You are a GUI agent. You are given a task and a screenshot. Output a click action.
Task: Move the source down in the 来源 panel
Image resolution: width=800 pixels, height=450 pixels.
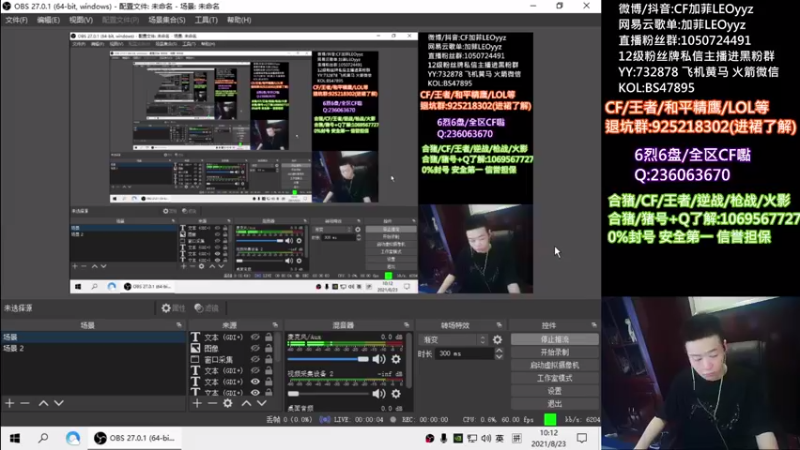[262, 403]
